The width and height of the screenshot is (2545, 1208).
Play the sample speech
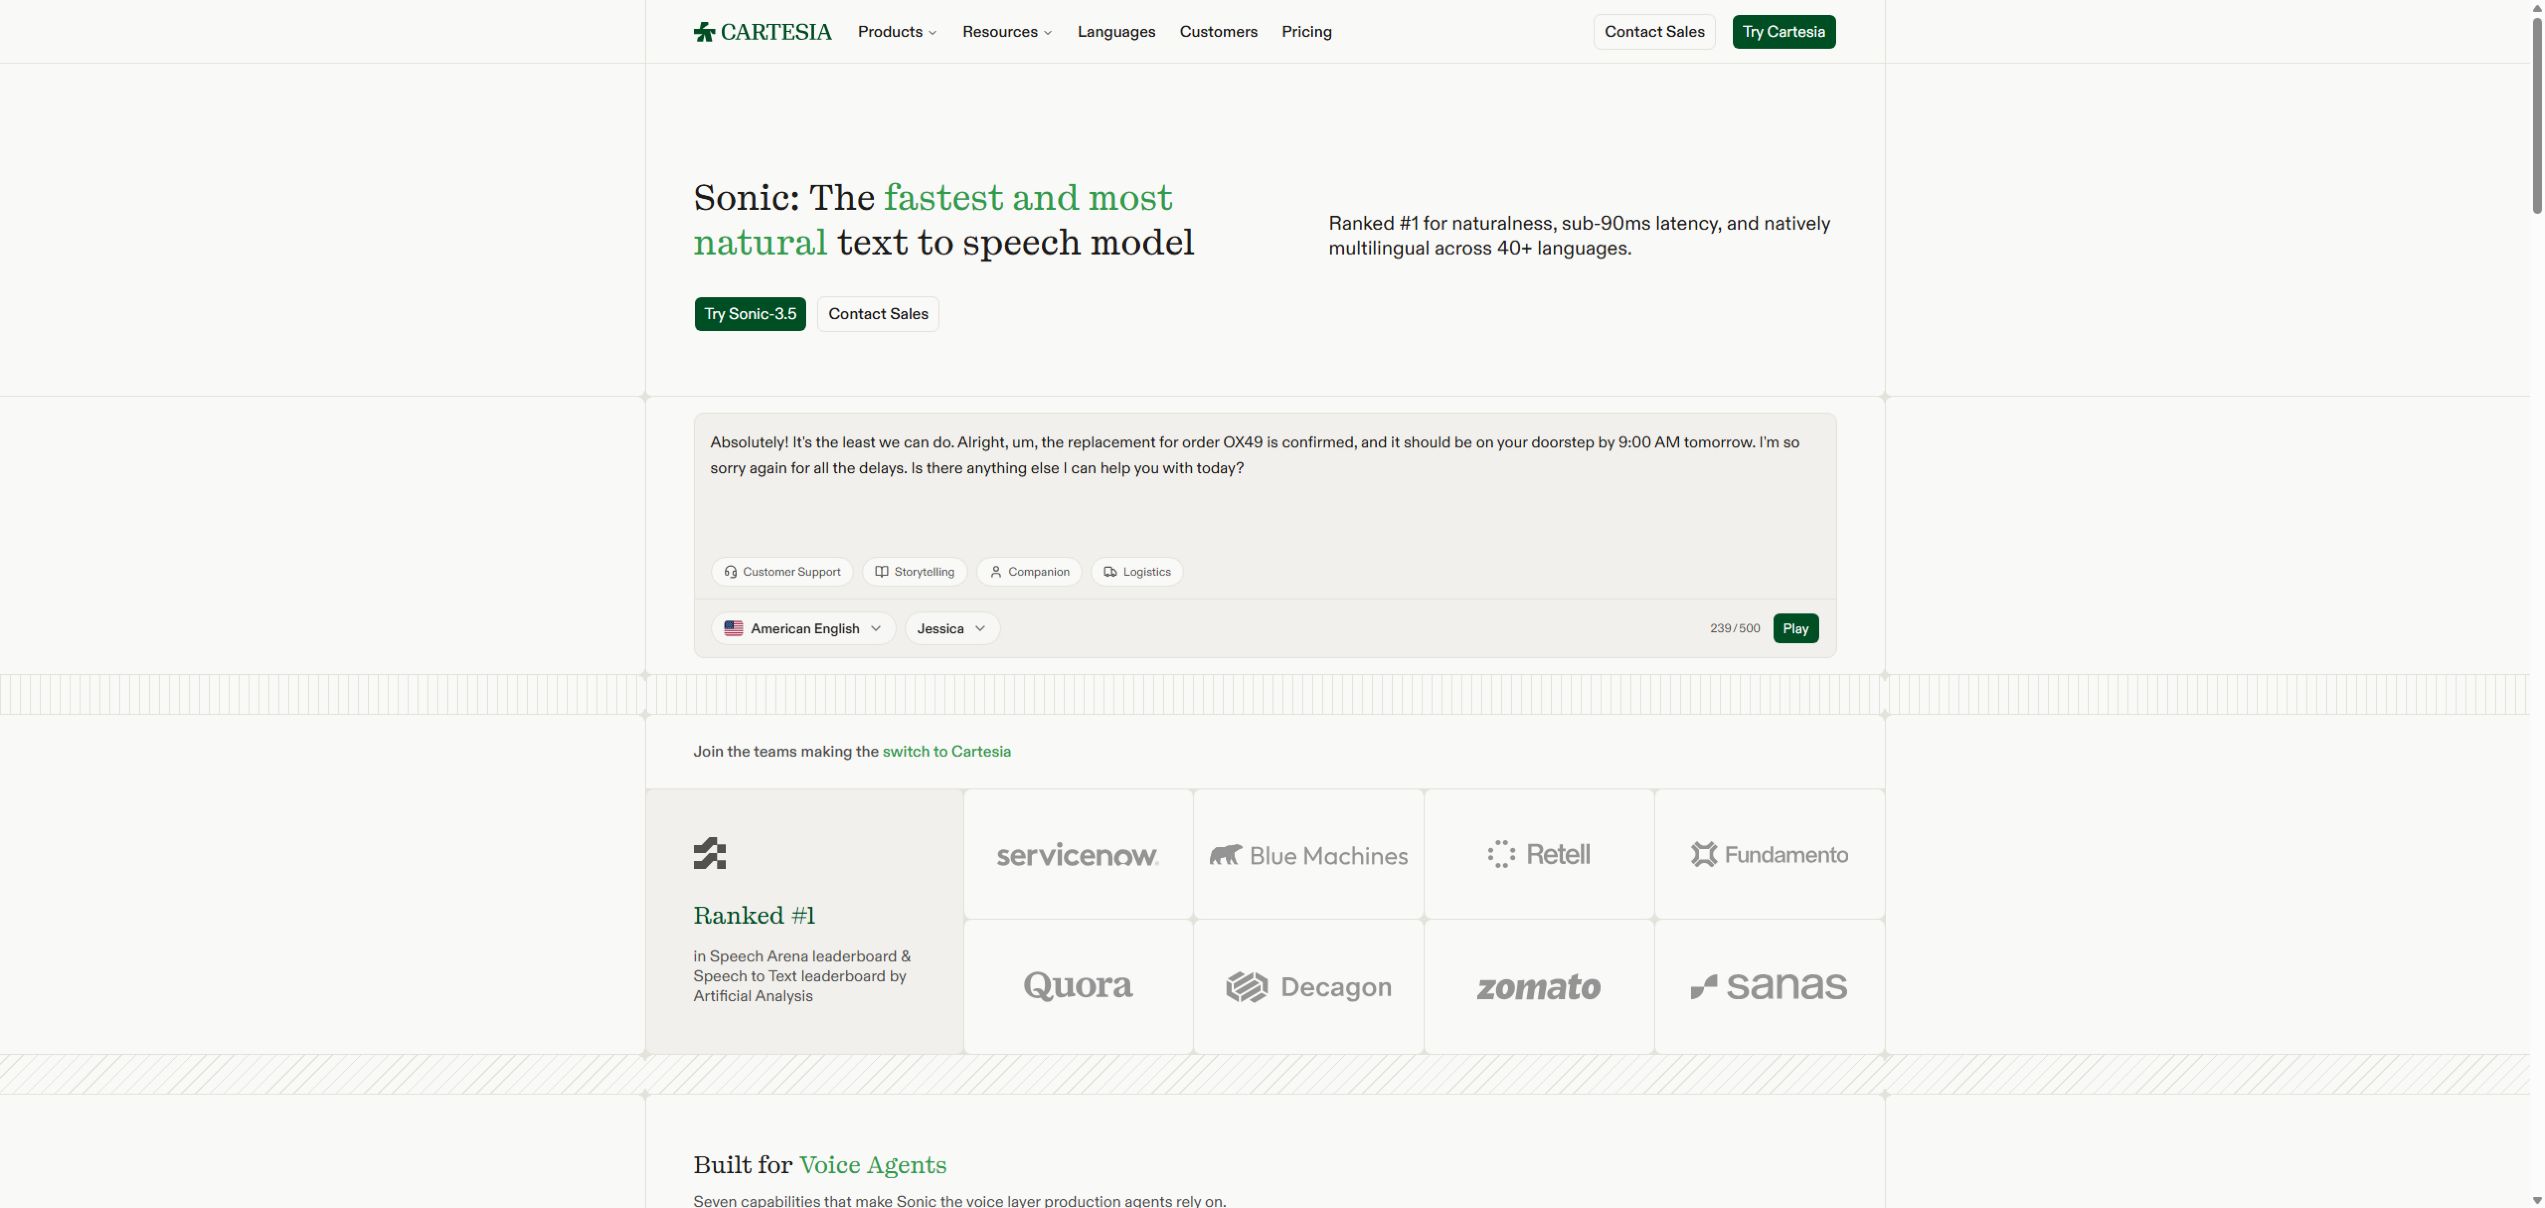[1795, 628]
